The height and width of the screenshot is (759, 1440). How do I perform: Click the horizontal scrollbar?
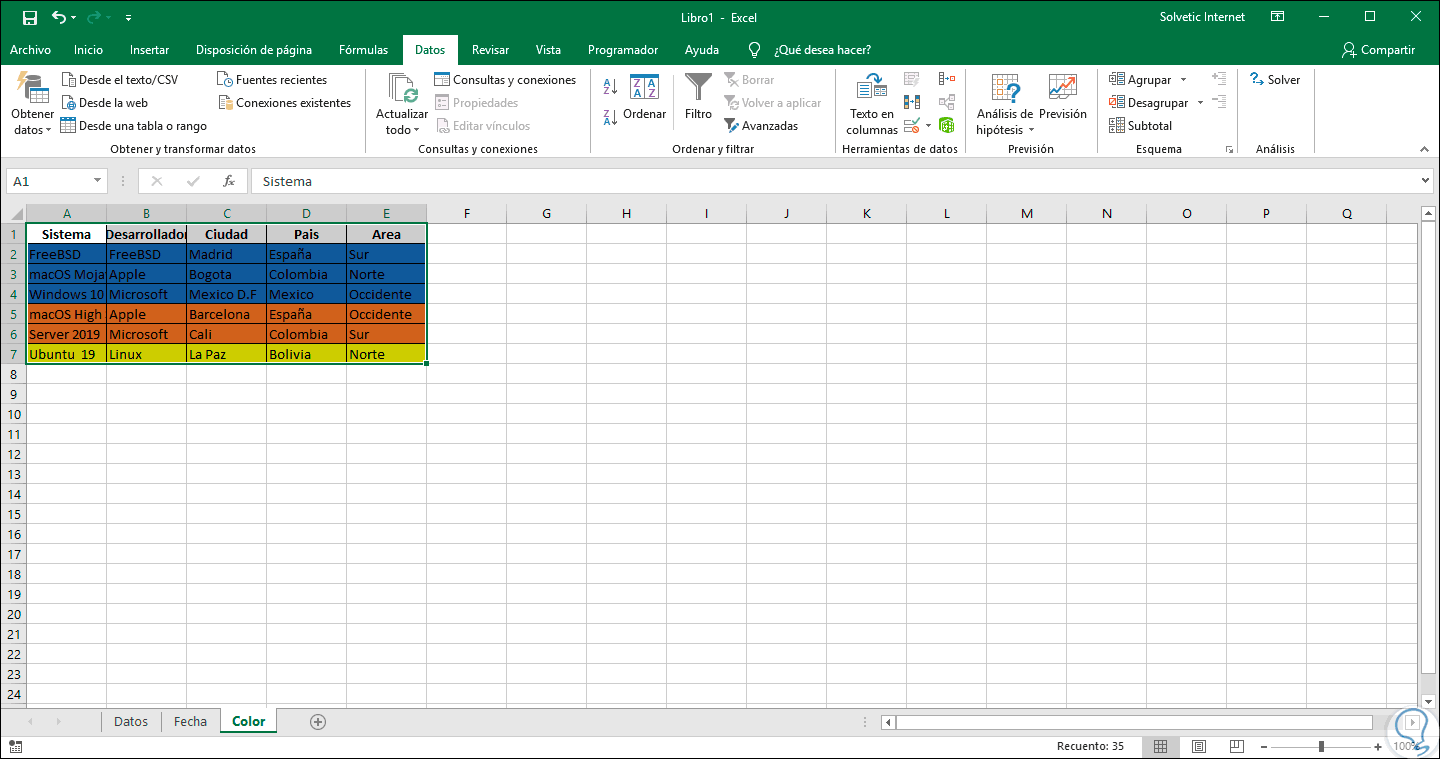click(x=1134, y=722)
